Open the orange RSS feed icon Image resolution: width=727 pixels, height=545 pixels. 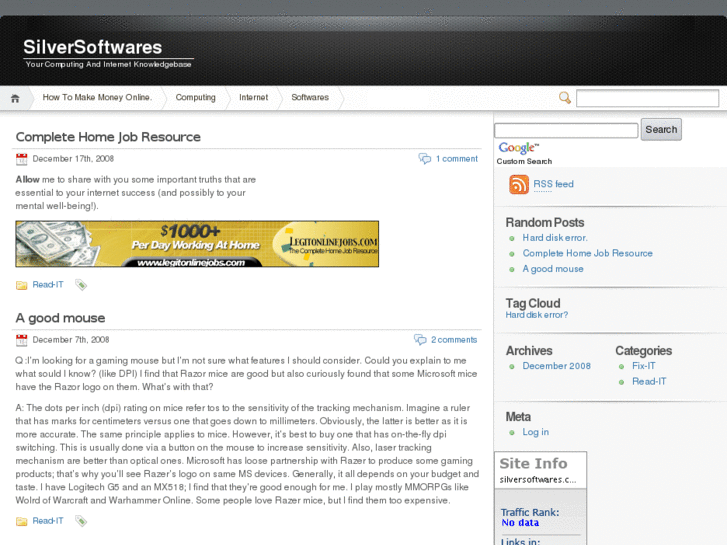pos(519,184)
